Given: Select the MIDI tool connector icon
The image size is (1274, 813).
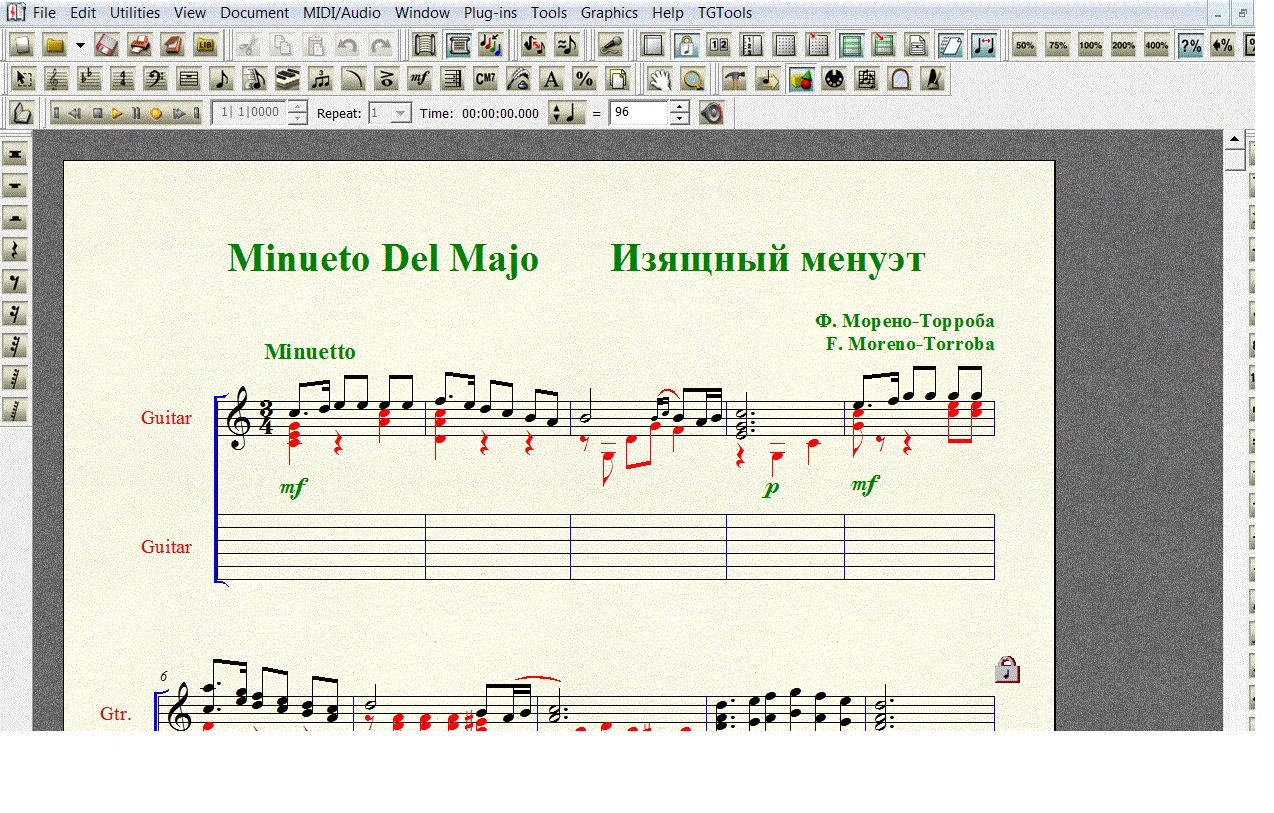Looking at the screenshot, I should point(833,79).
